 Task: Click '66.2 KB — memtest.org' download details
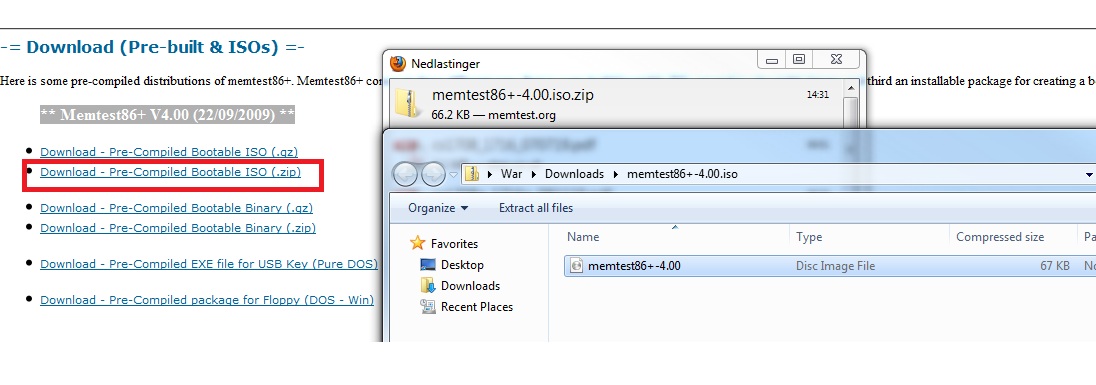pyautogui.click(x=493, y=115)
